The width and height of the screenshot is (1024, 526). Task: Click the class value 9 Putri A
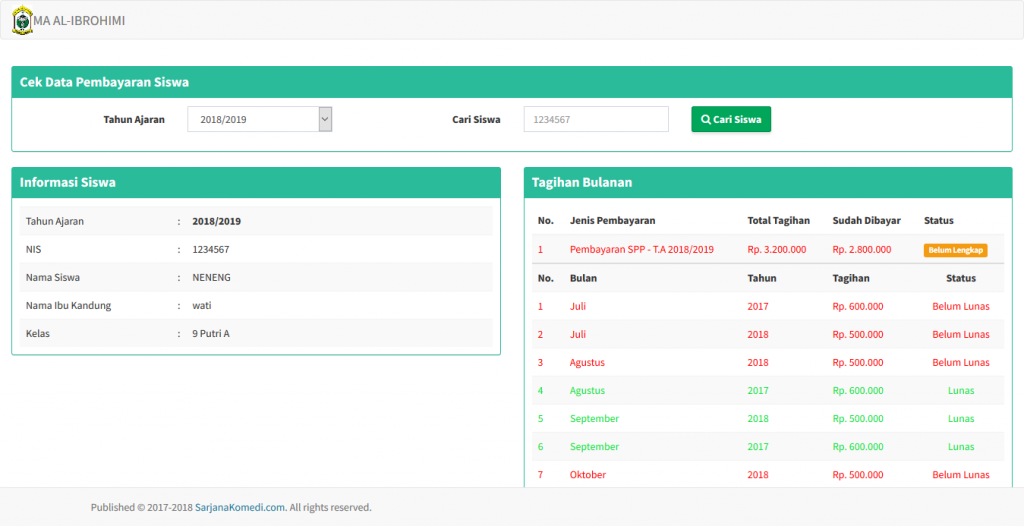click(x=211, y=334)
